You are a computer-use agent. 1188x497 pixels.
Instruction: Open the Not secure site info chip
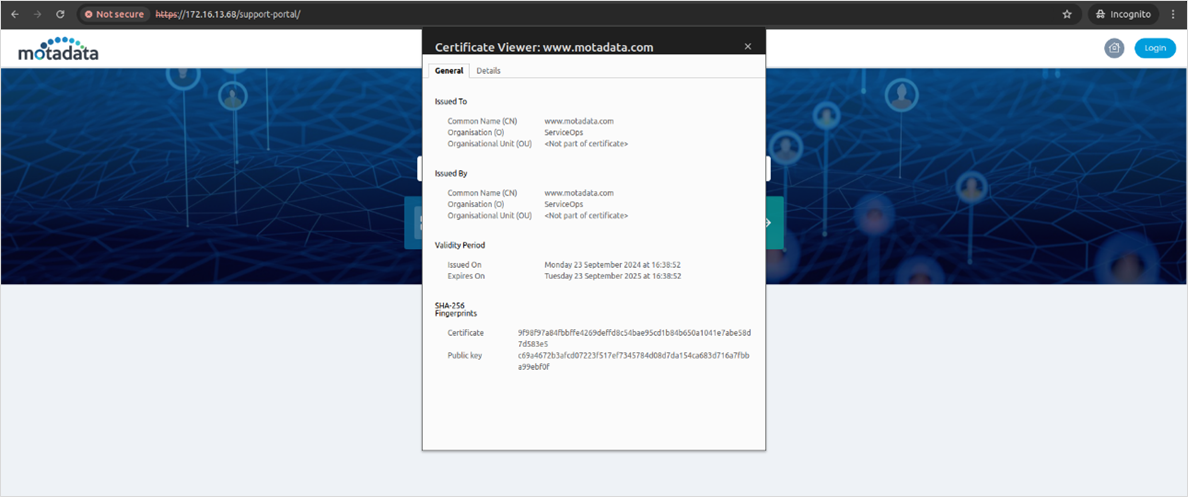coord(114,15)
